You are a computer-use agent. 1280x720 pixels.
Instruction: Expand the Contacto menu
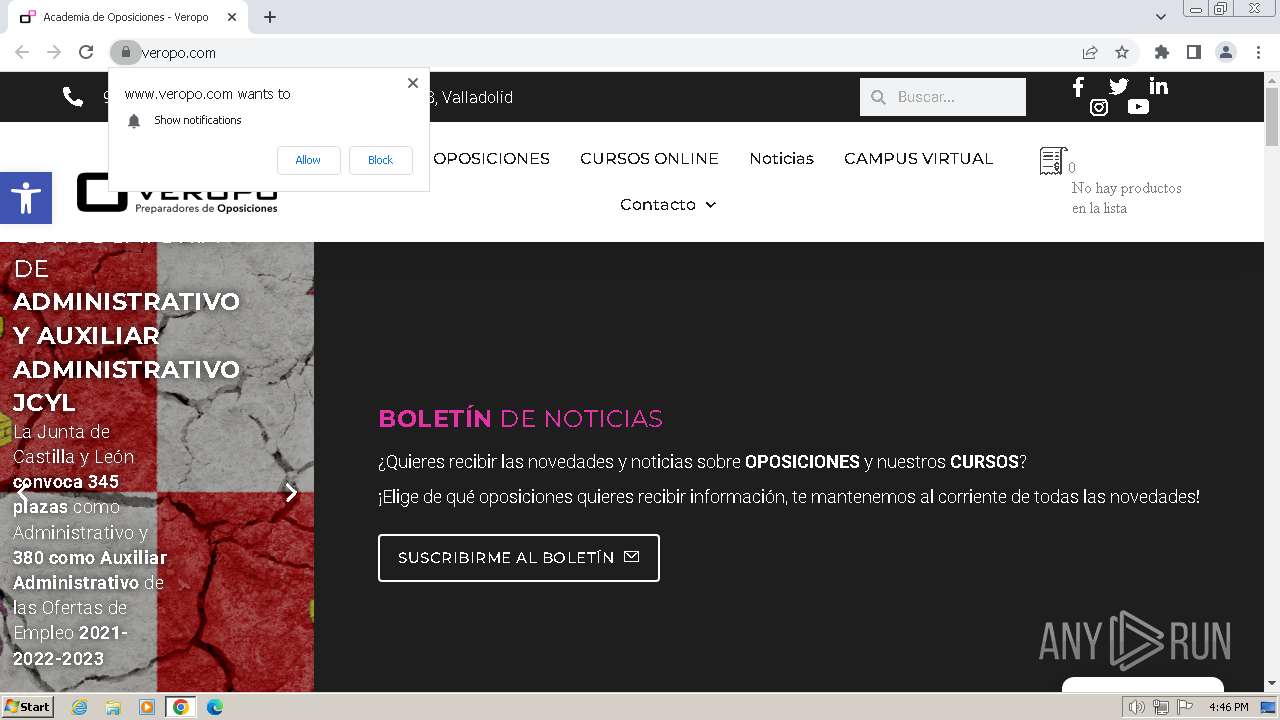click(x=668, y=204)
